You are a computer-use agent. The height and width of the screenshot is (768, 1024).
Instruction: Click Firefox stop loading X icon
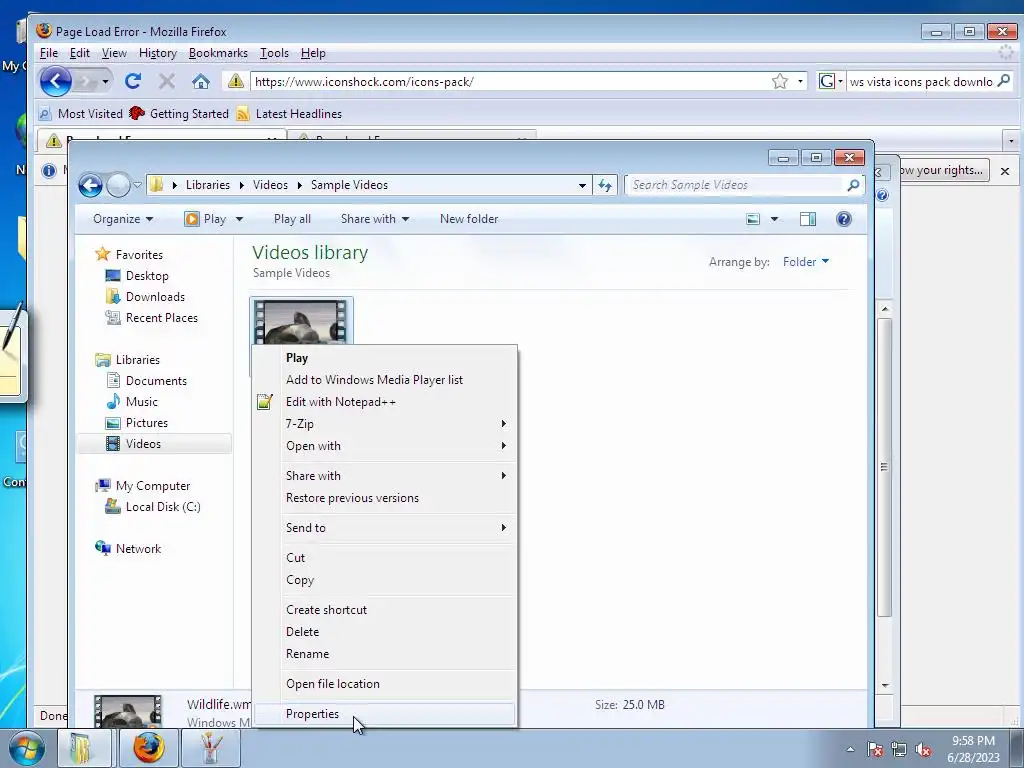(x=167, y=81)
